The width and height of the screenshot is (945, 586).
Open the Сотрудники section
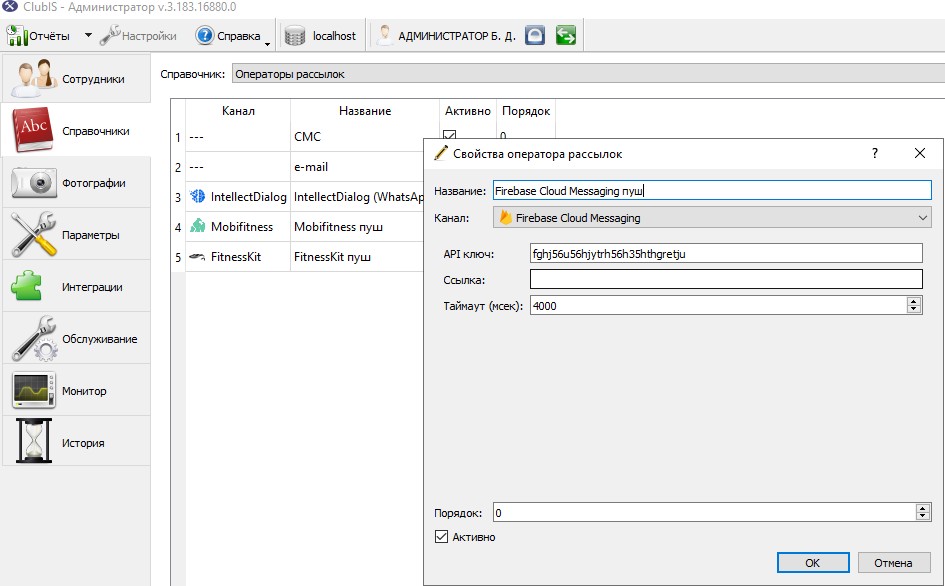point(77,78)
